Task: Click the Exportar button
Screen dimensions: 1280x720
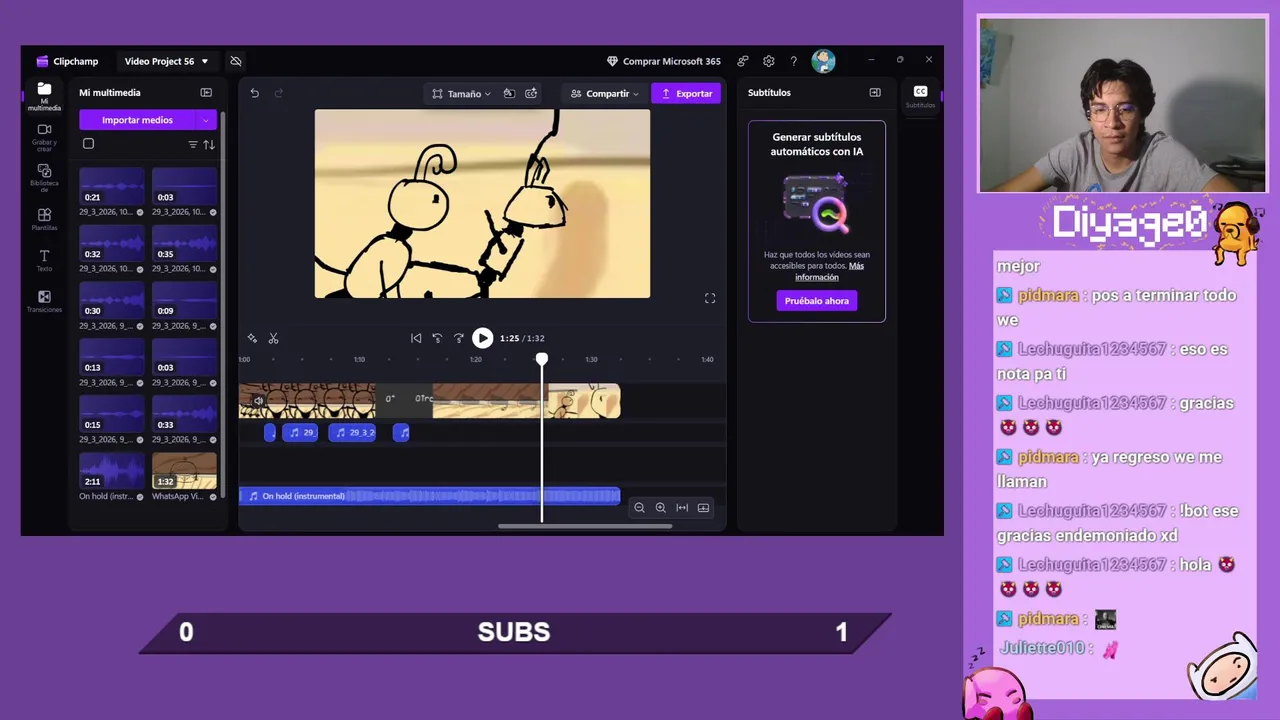Action: [x=687, y=93]
